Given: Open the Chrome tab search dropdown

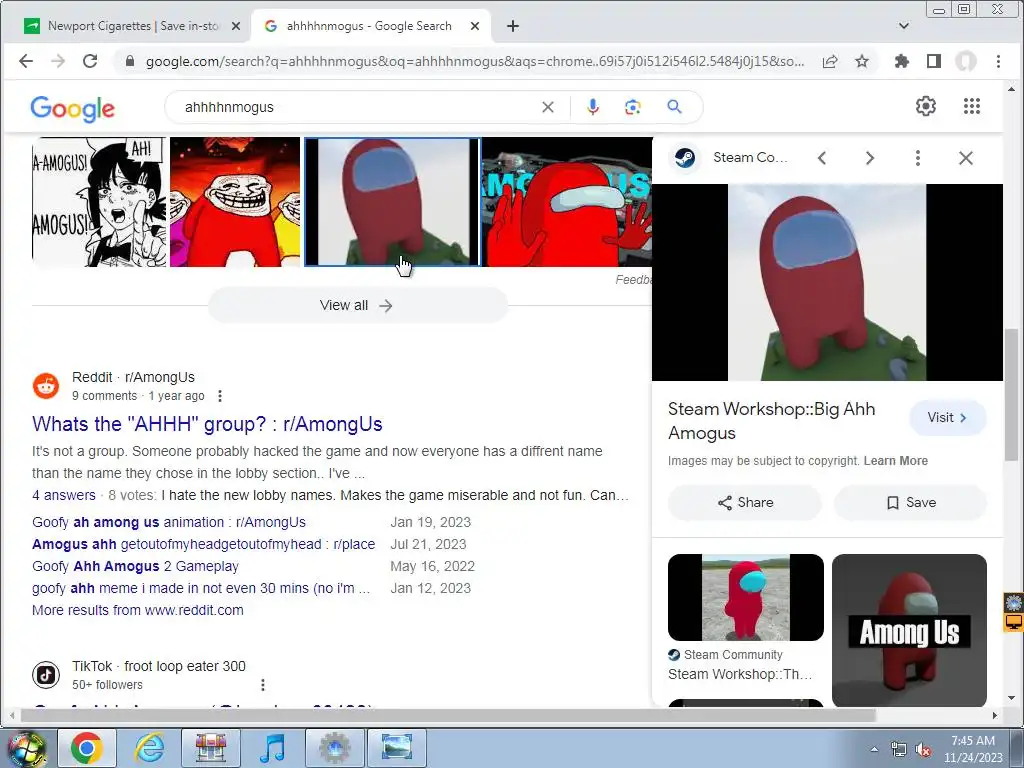Looking at the screenshot, I should tap(904, 26).
